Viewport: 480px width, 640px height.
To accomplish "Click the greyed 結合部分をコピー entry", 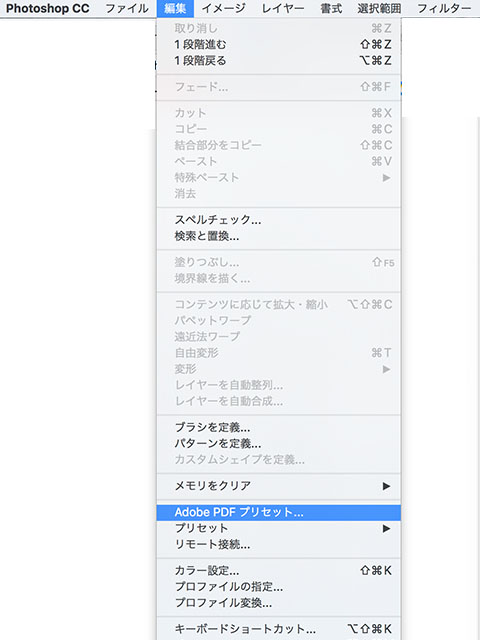I will coord(279,145).
